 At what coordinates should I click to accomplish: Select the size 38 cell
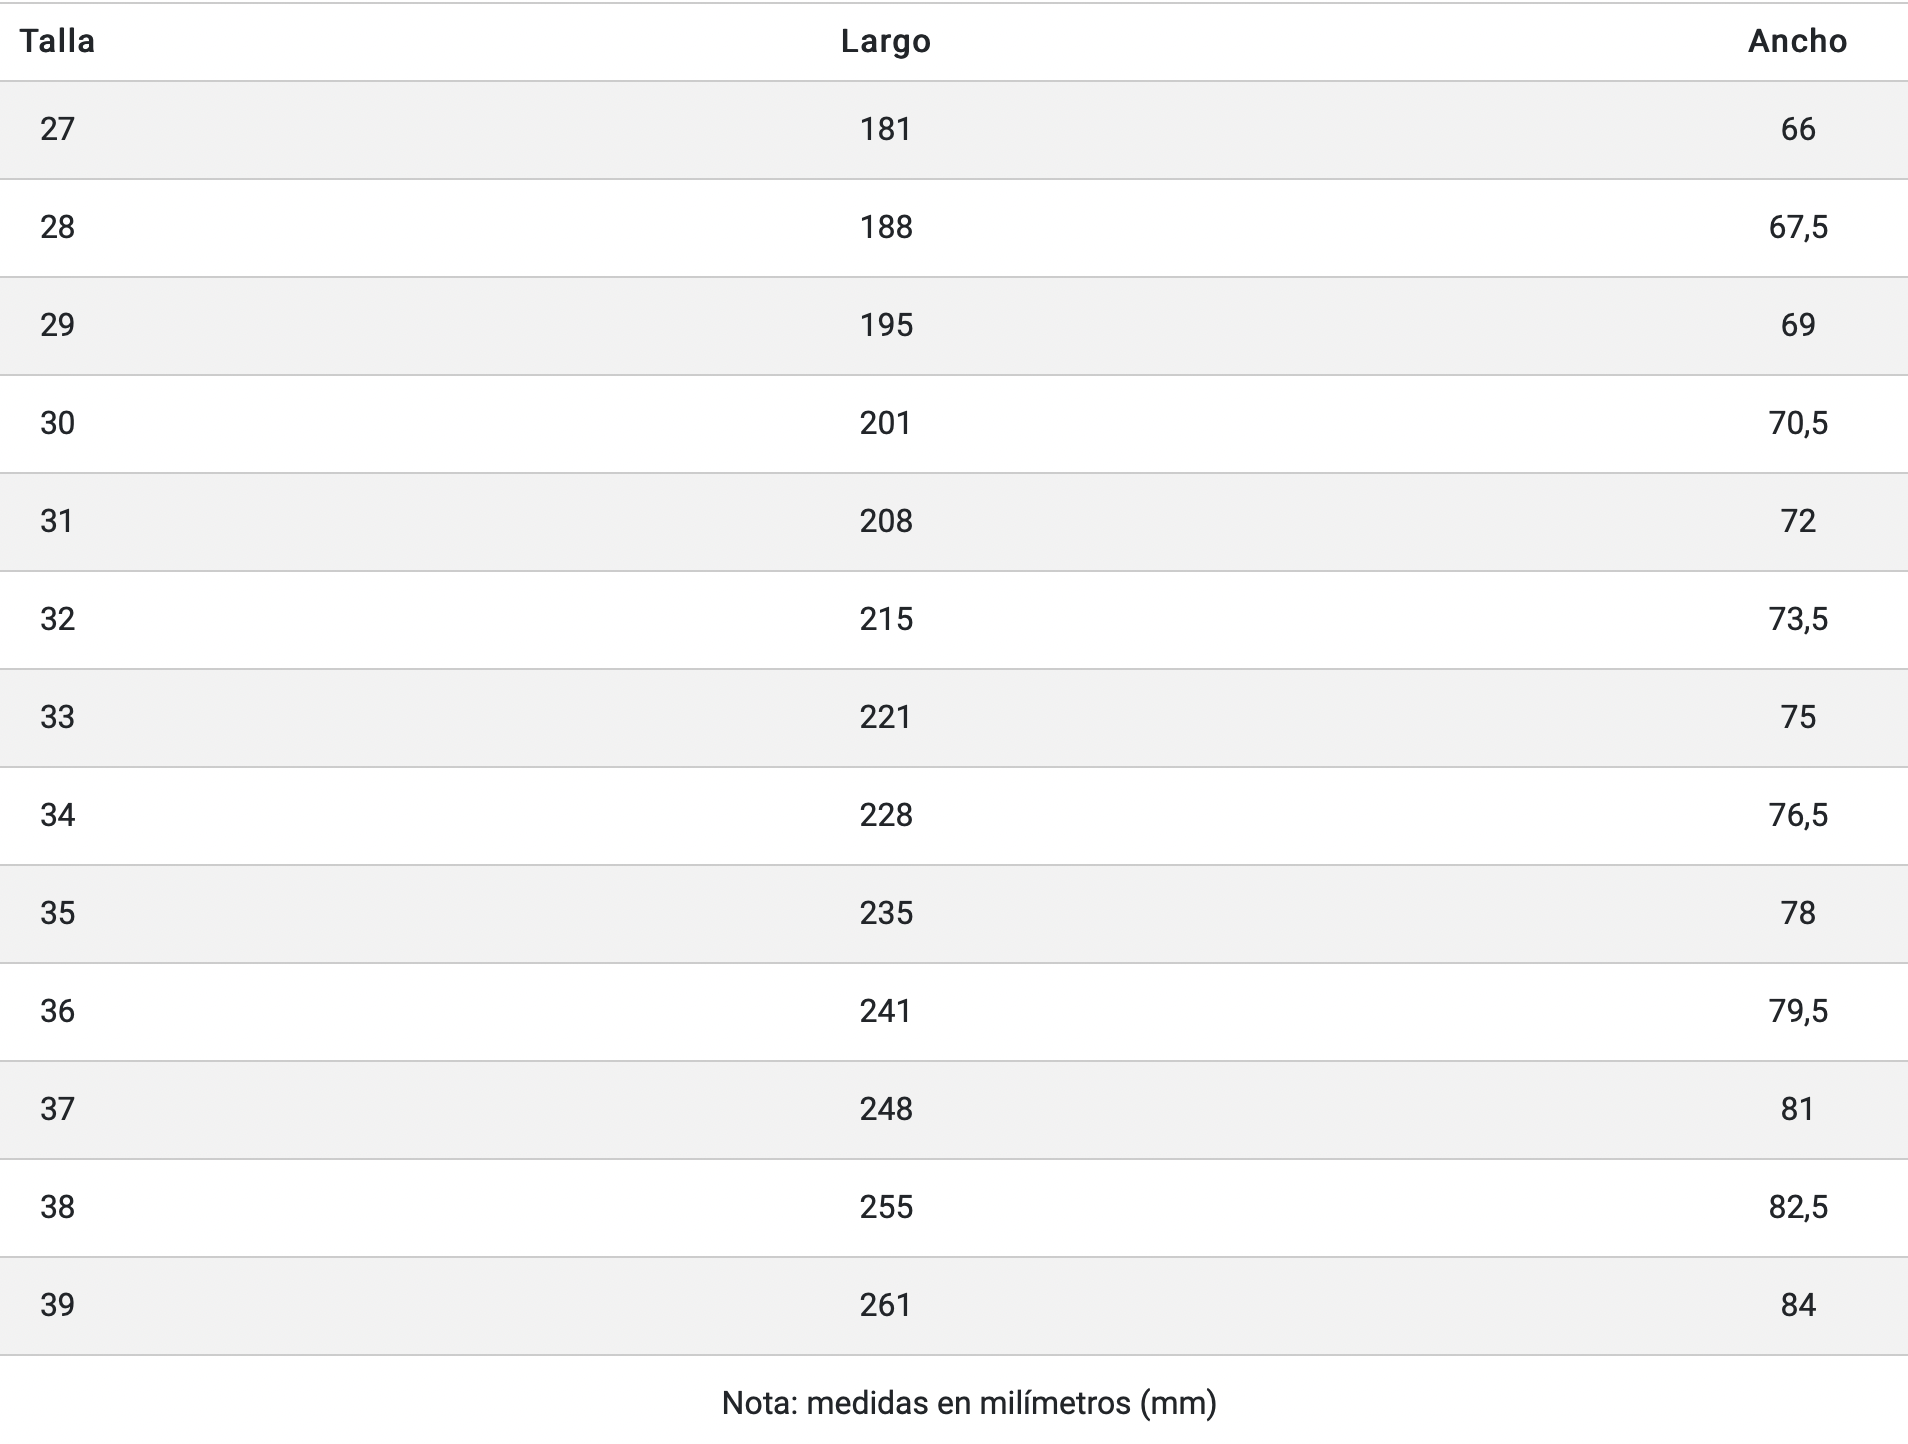coord(57,1207)
